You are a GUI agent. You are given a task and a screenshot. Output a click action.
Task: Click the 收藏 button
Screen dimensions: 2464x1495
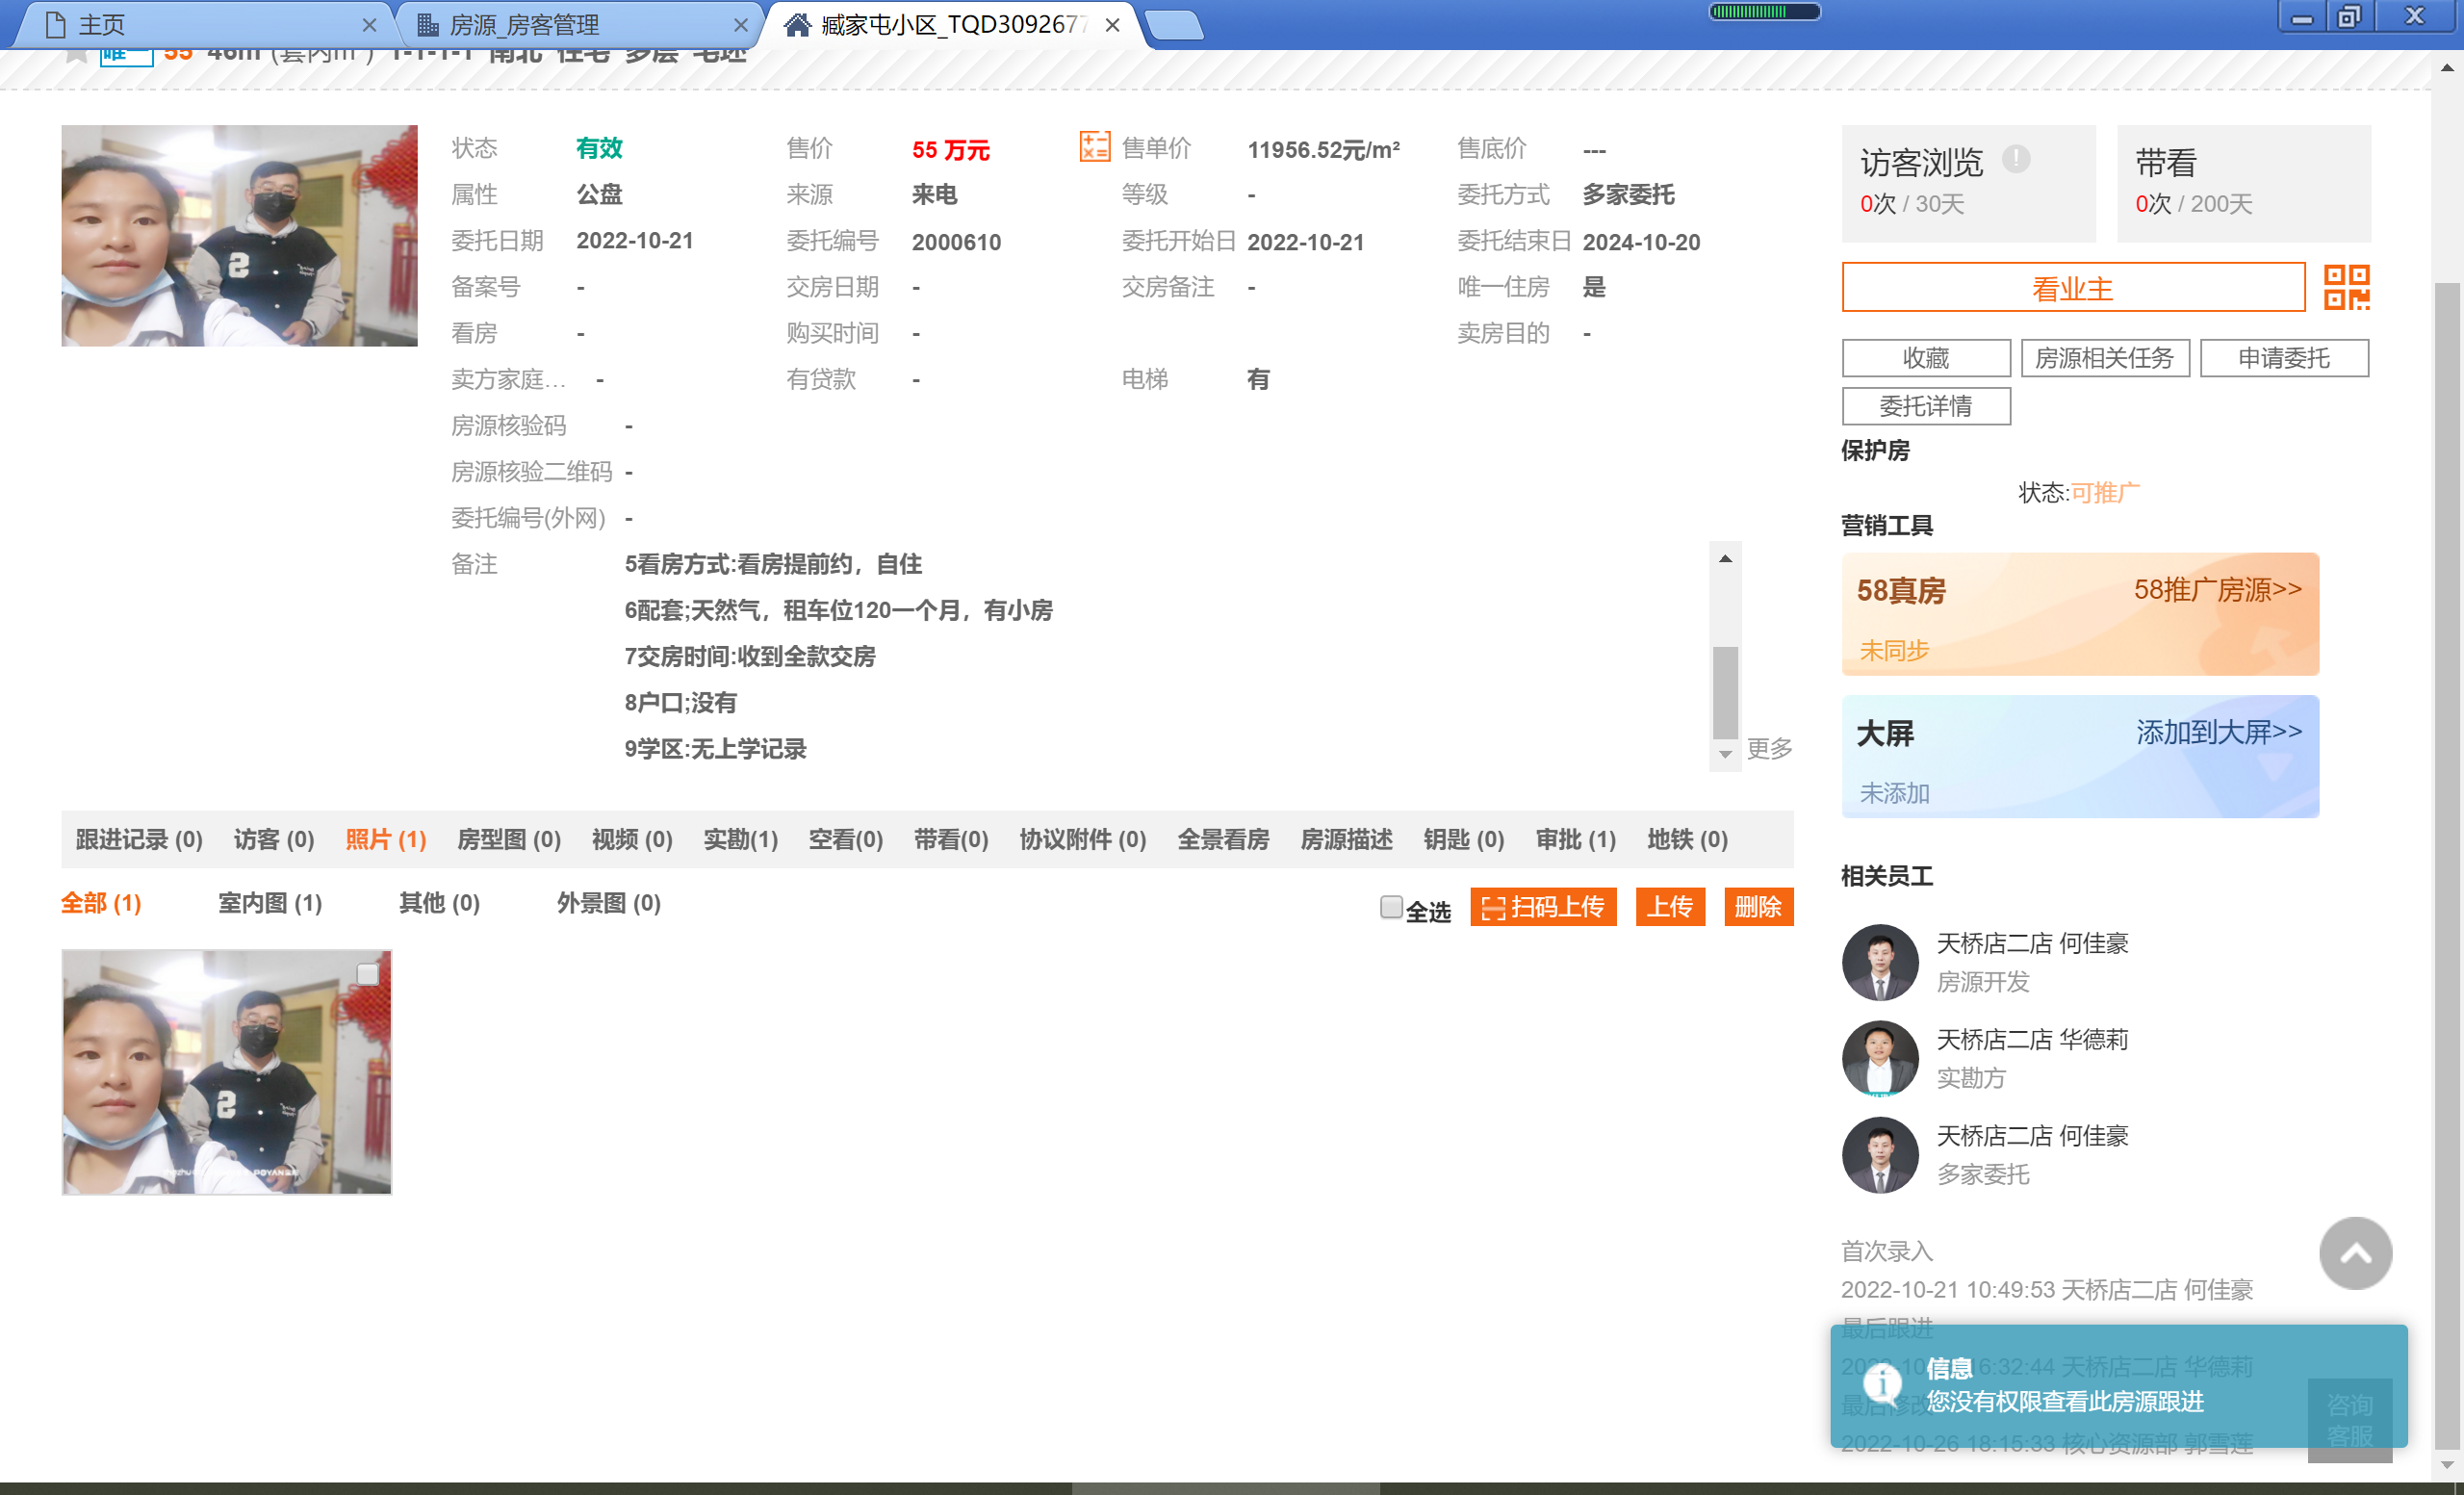(1926, 358)
